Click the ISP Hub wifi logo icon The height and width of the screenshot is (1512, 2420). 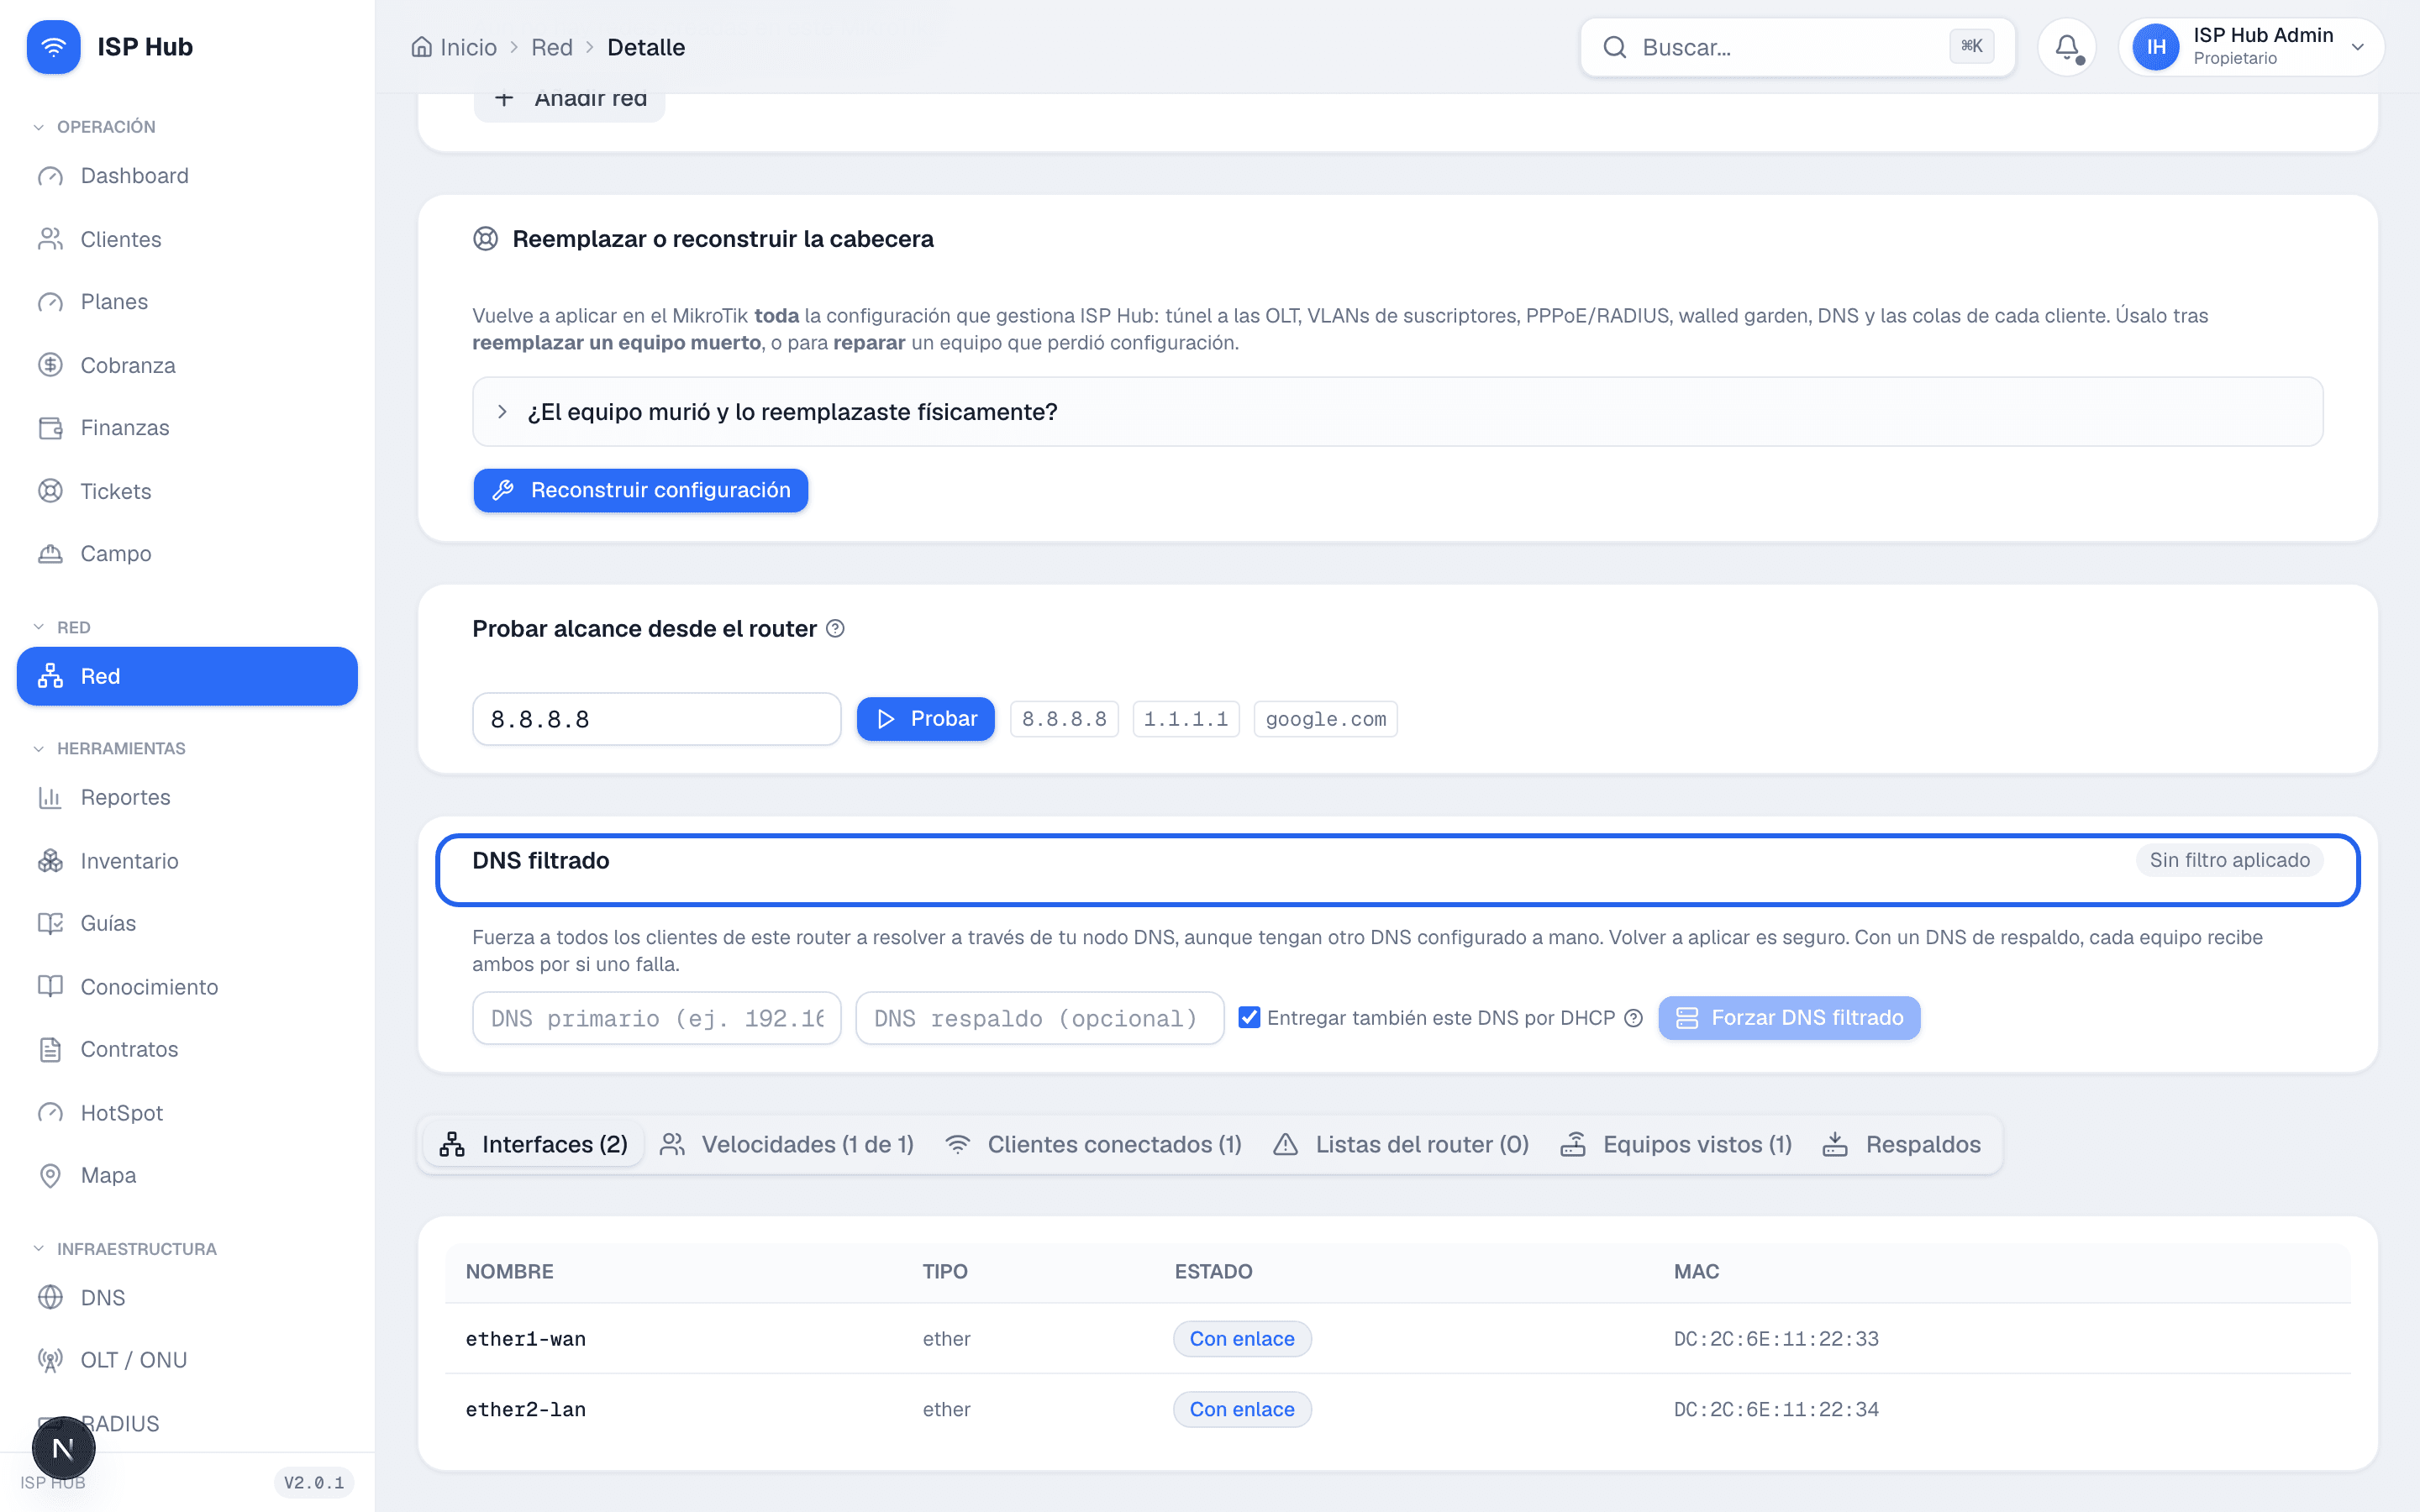[53, 47]
